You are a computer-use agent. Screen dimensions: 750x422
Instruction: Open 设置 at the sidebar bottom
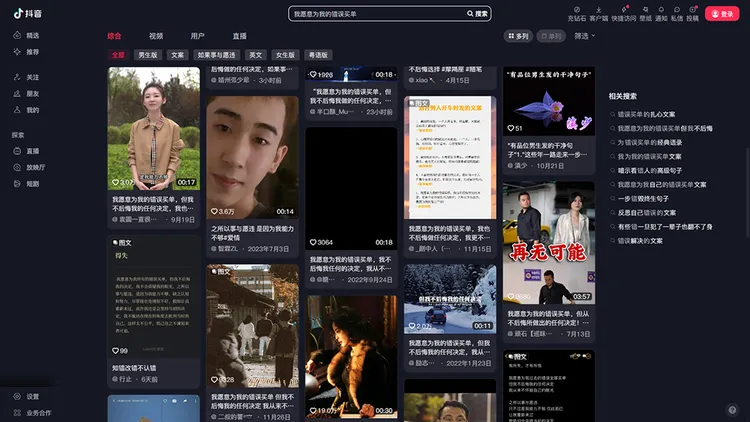[x=26, y=396]
